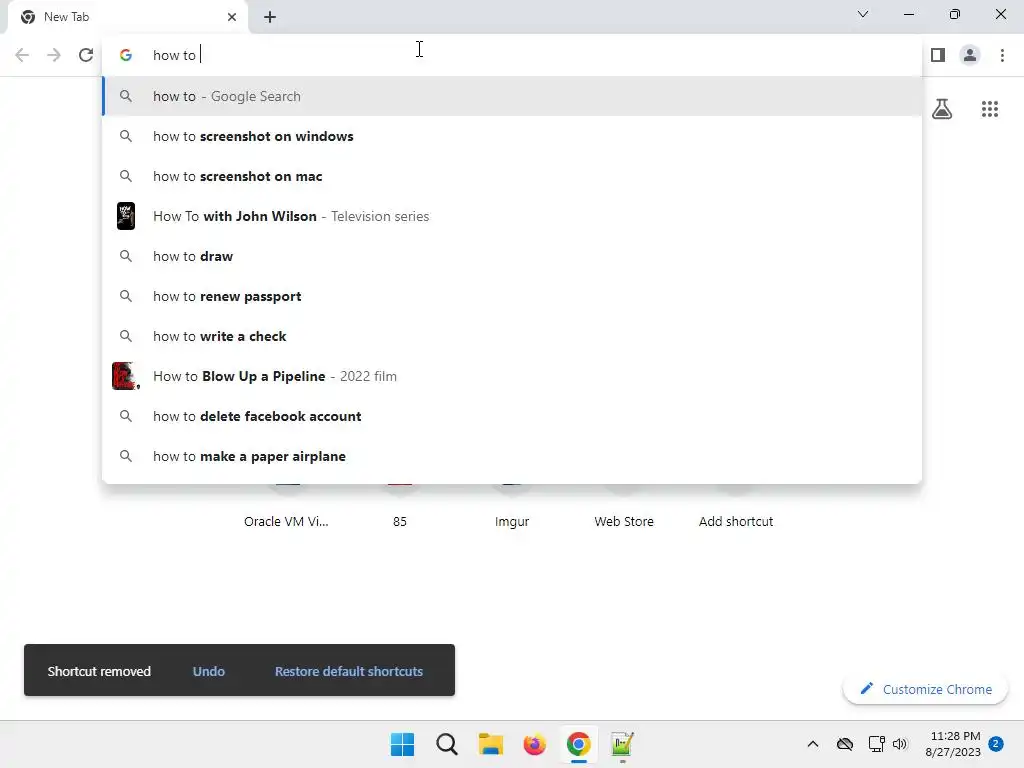Launch Firefox from the taskbar
This screenshot has width=1024, height=768.
click(x=534, y=744)
